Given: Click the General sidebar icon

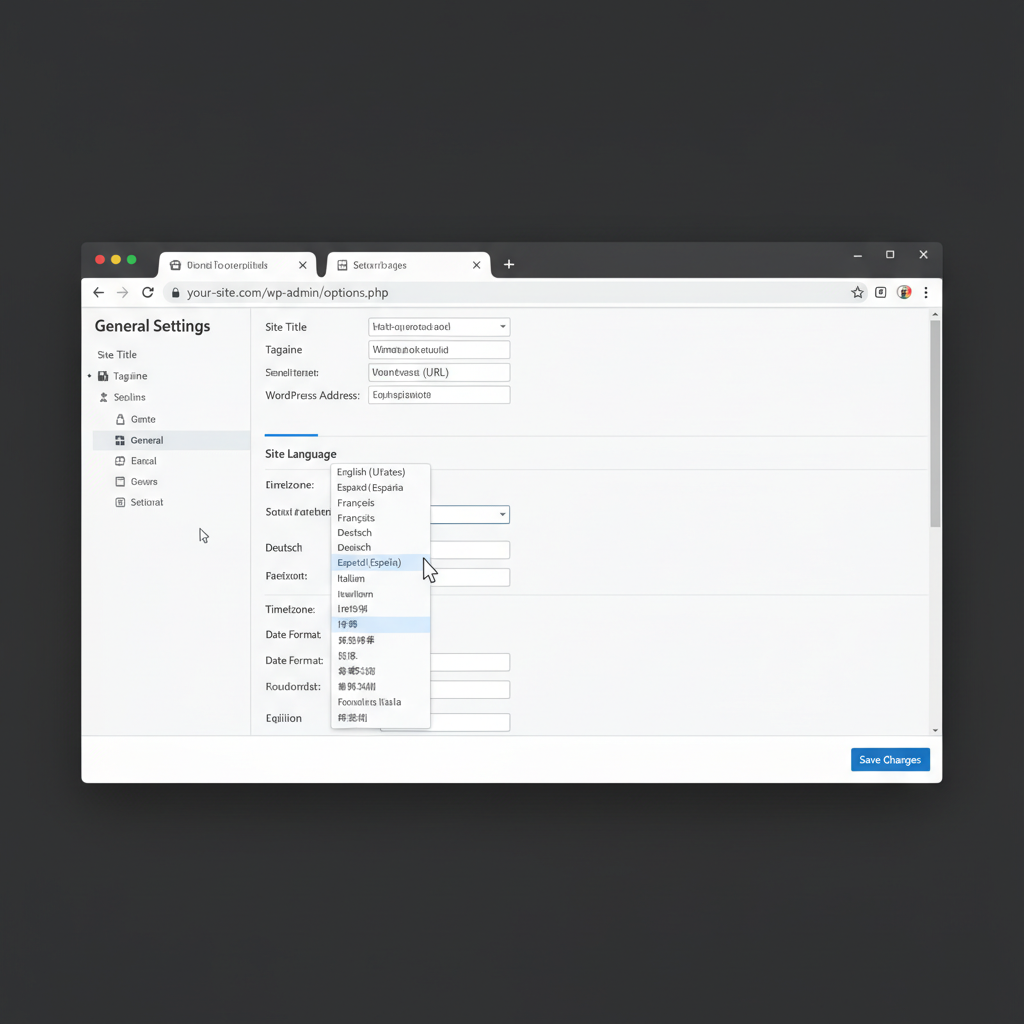Looking at the screenshot, I should pos(120,441).
